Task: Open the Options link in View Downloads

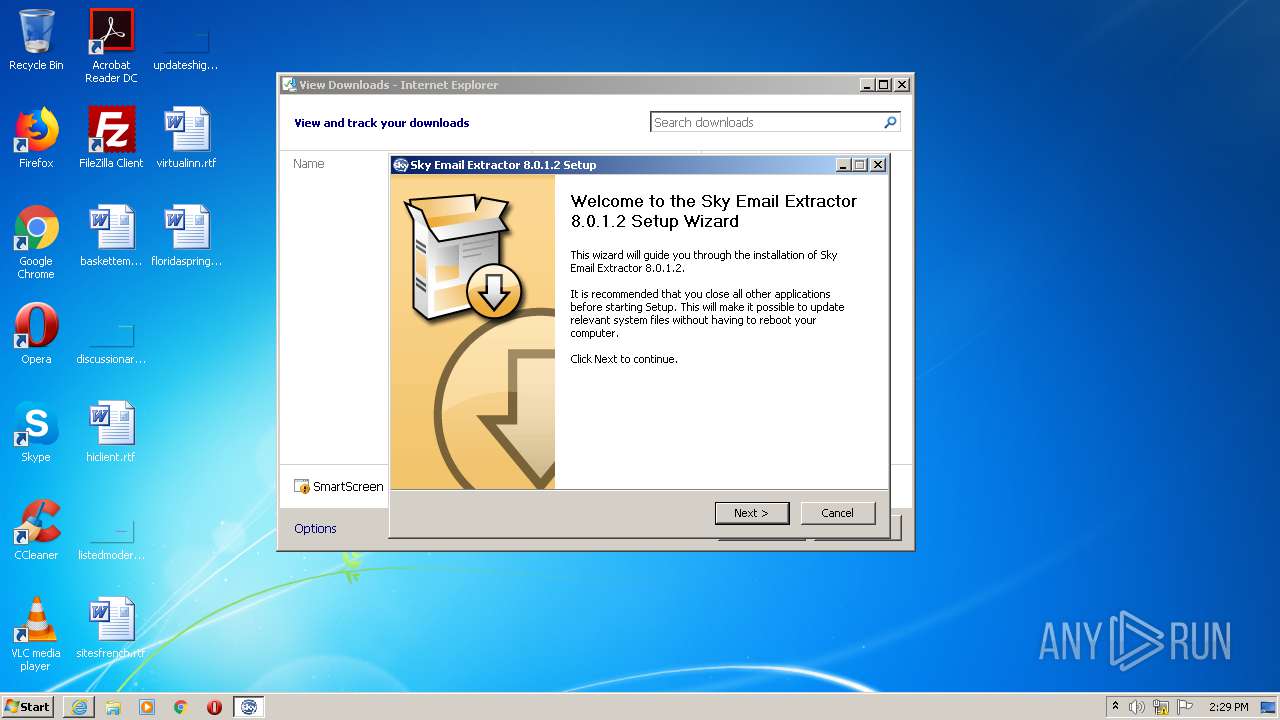Action: tap(315, 529)
